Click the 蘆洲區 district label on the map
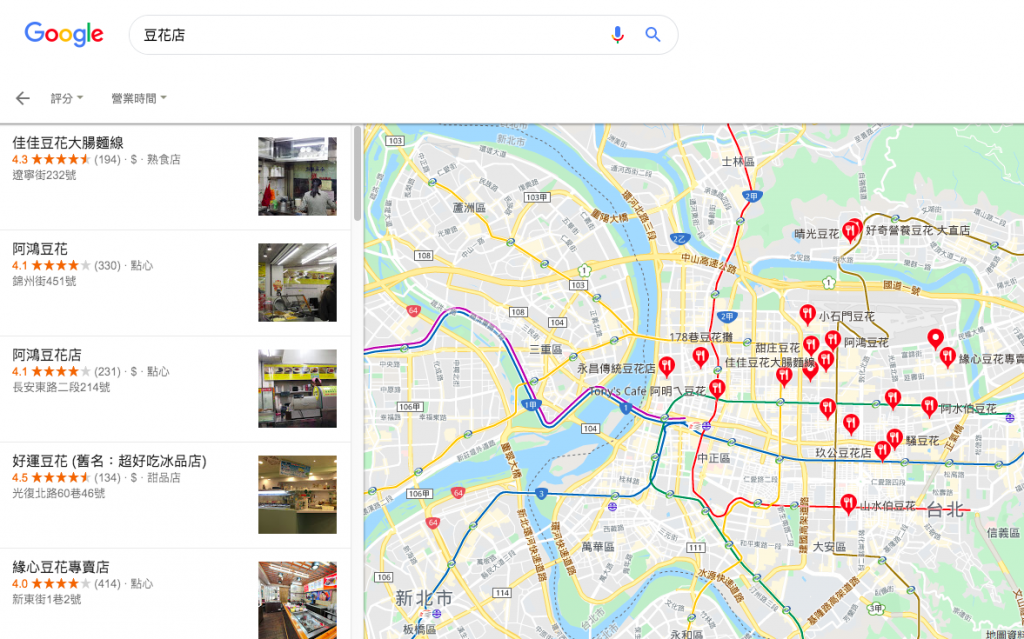 pyautogui.click(x=469, y=207)
